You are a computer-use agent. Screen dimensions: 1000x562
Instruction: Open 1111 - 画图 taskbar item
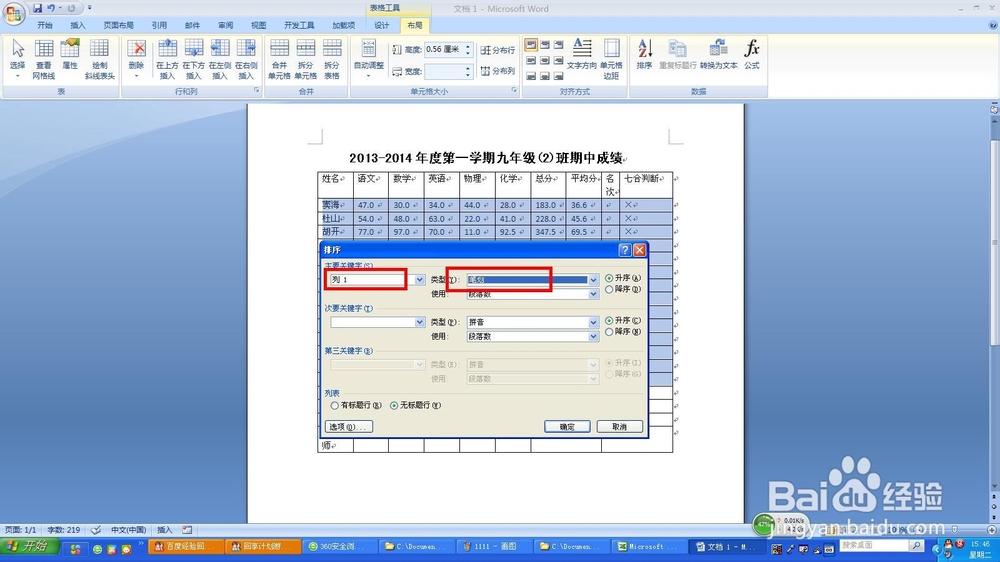click(x=495, y=547)
